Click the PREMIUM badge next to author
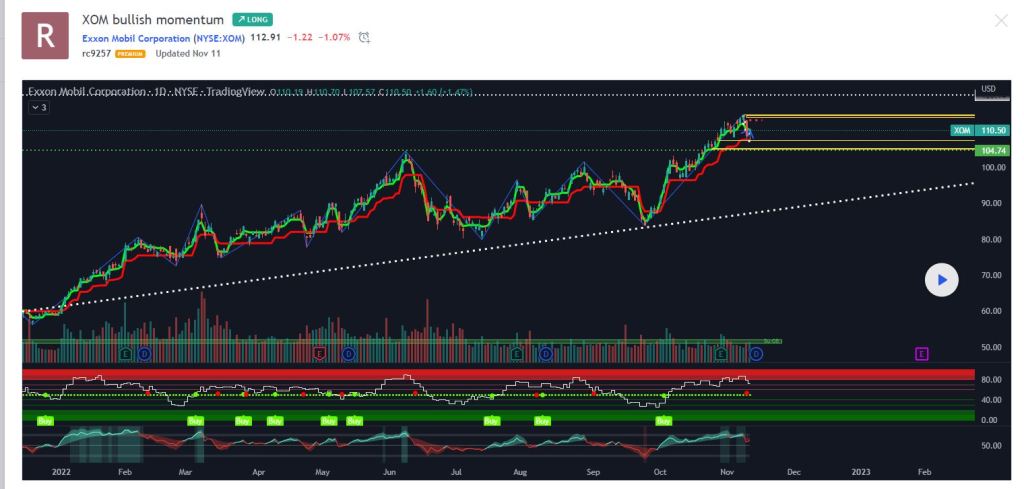Screen dimensions: 1024x489 130,53
